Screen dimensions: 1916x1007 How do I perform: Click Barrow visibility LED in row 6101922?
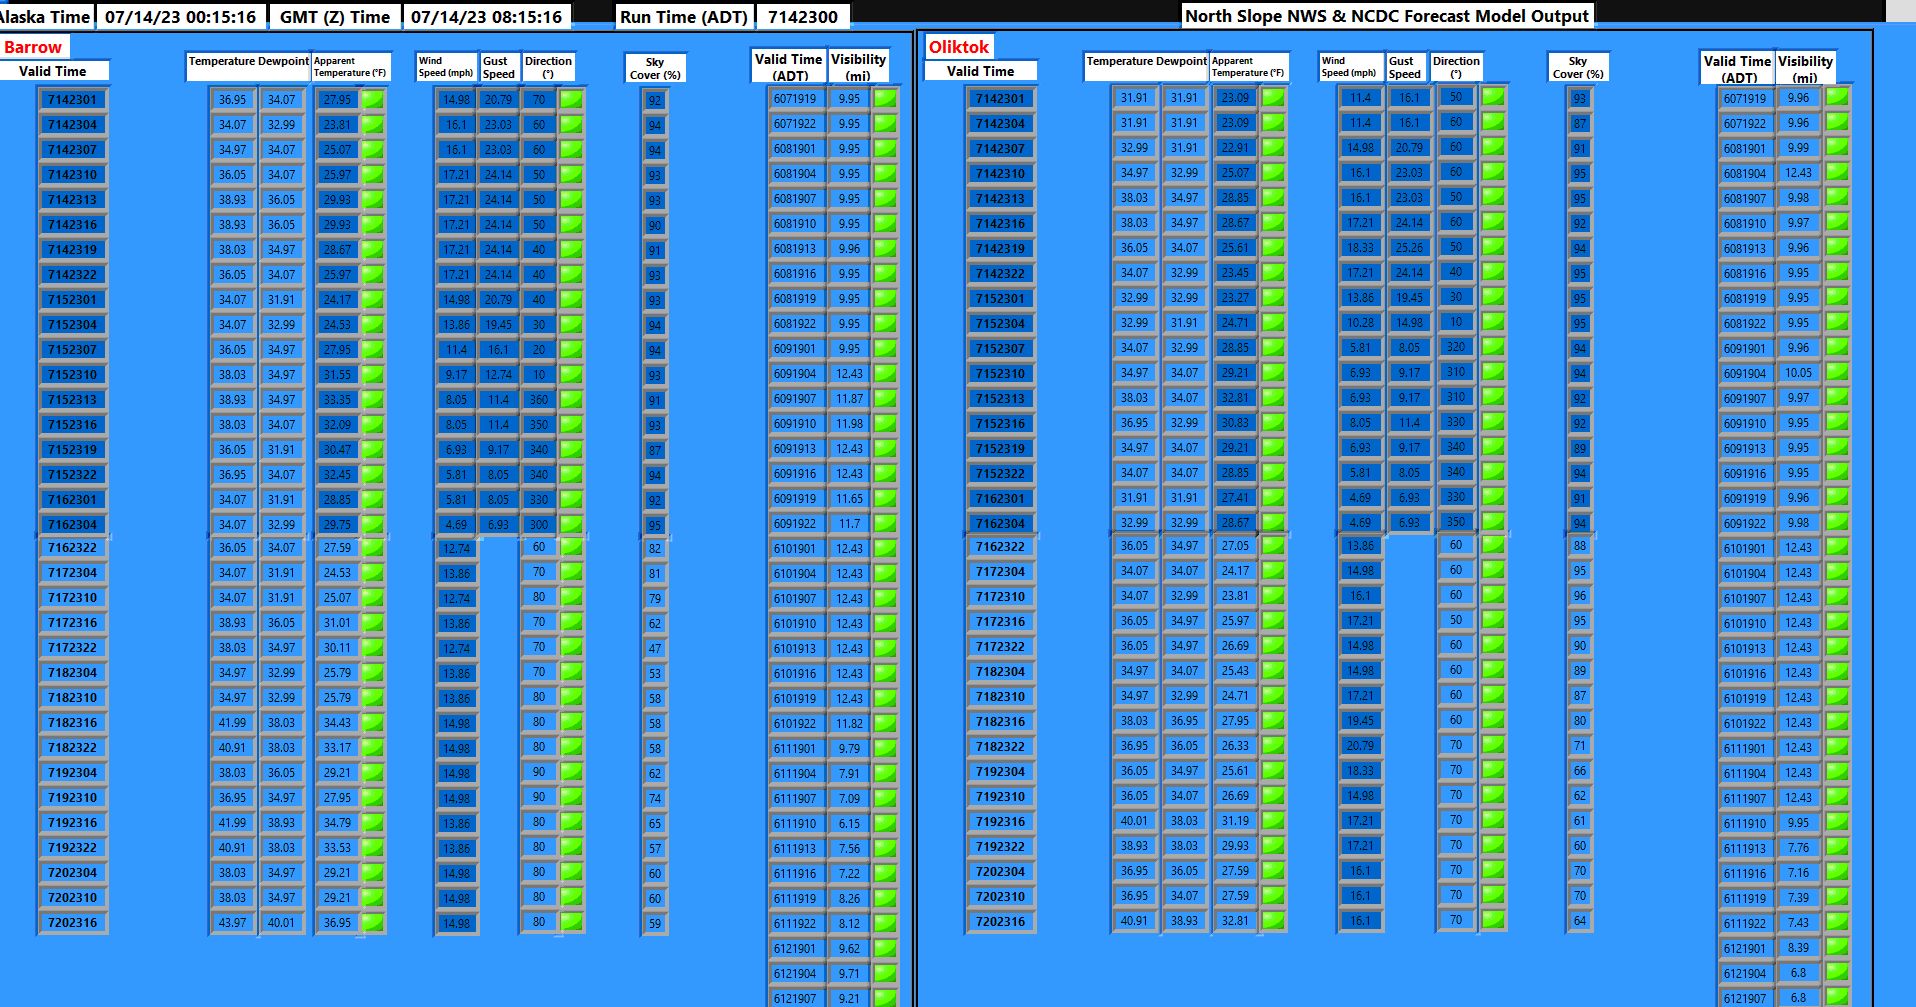(885, 723)
